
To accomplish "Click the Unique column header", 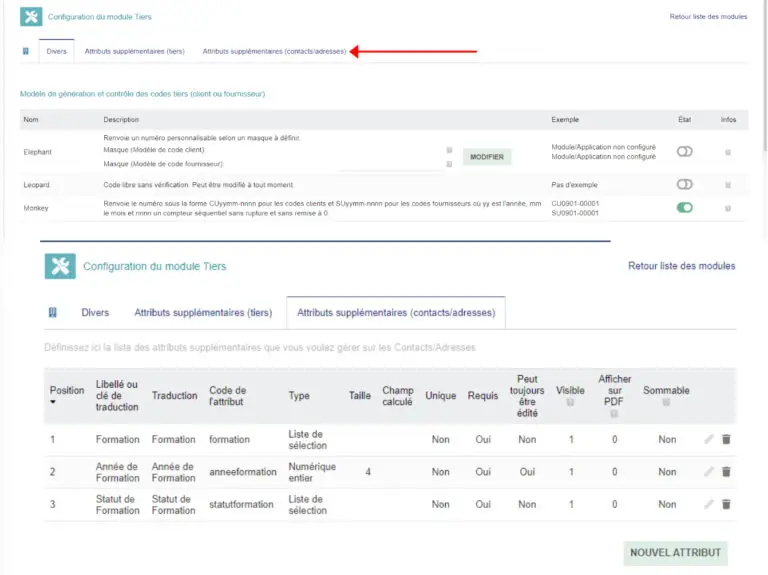I will point(440,396).
